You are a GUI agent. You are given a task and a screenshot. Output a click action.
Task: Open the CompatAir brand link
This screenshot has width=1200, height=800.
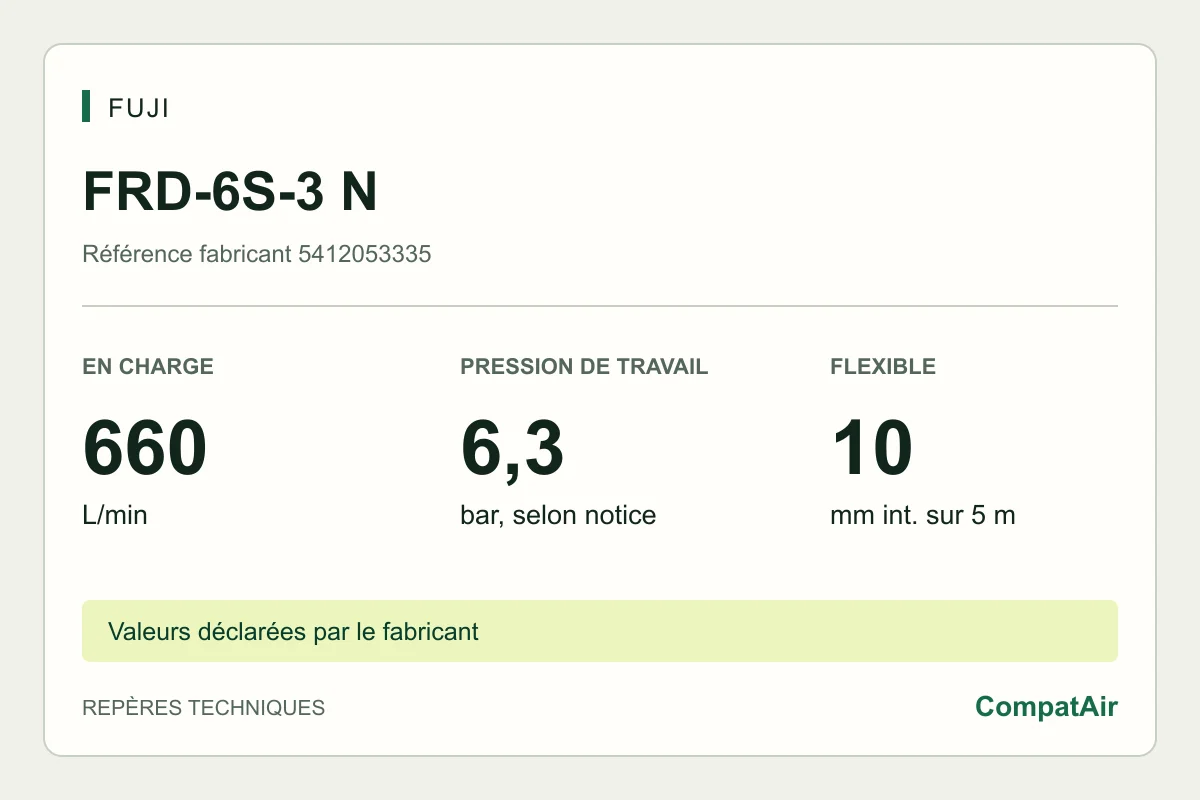(1047, 707)
